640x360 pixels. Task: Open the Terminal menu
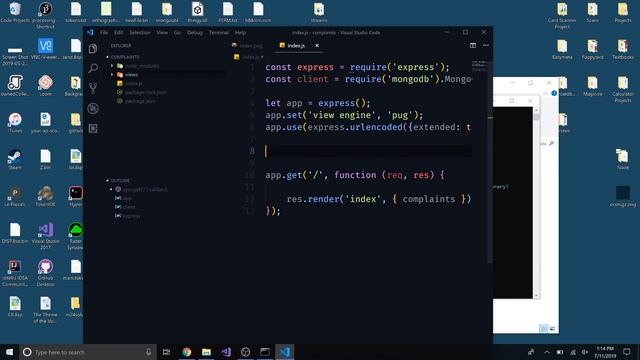tap(219, 32)
